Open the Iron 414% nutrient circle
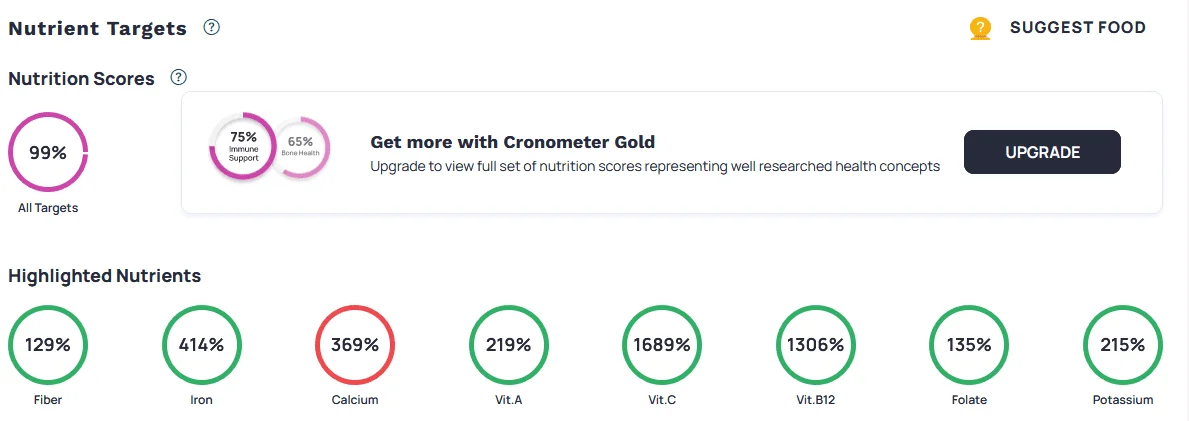Image resolution: width=1189 pixels, height=421 pixels. pyautogui.click(x=201, y=344)
